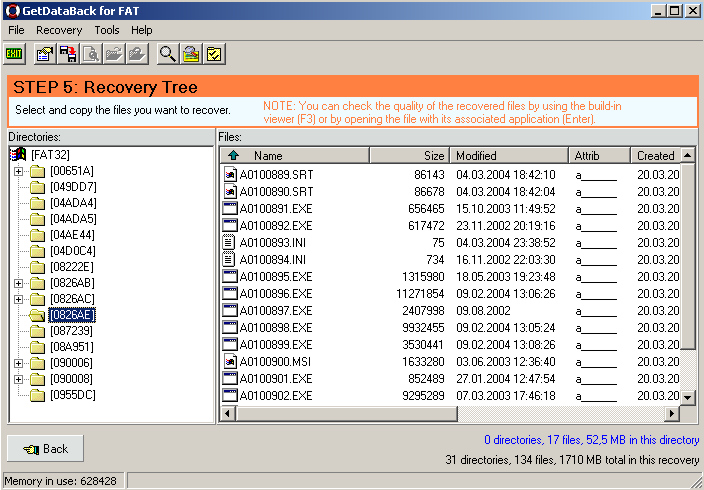Image resolution: width=704 pixels, height=490 pixels.
Task: Go back with the Back button
Action: tap(45, 448)
